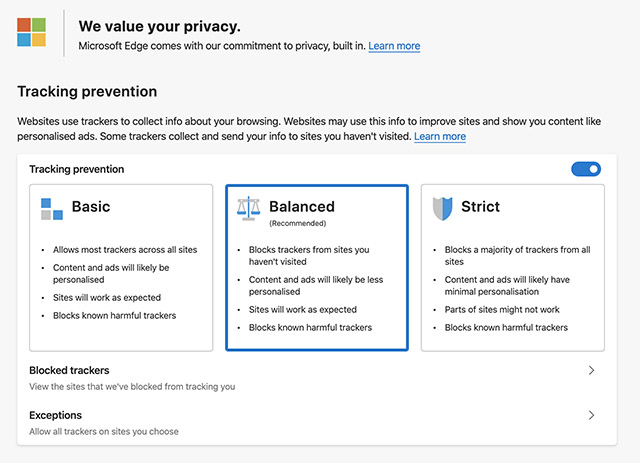Screen dimensions: 640x463
Task: Click the Basic level squares icon
Action: 51,208
